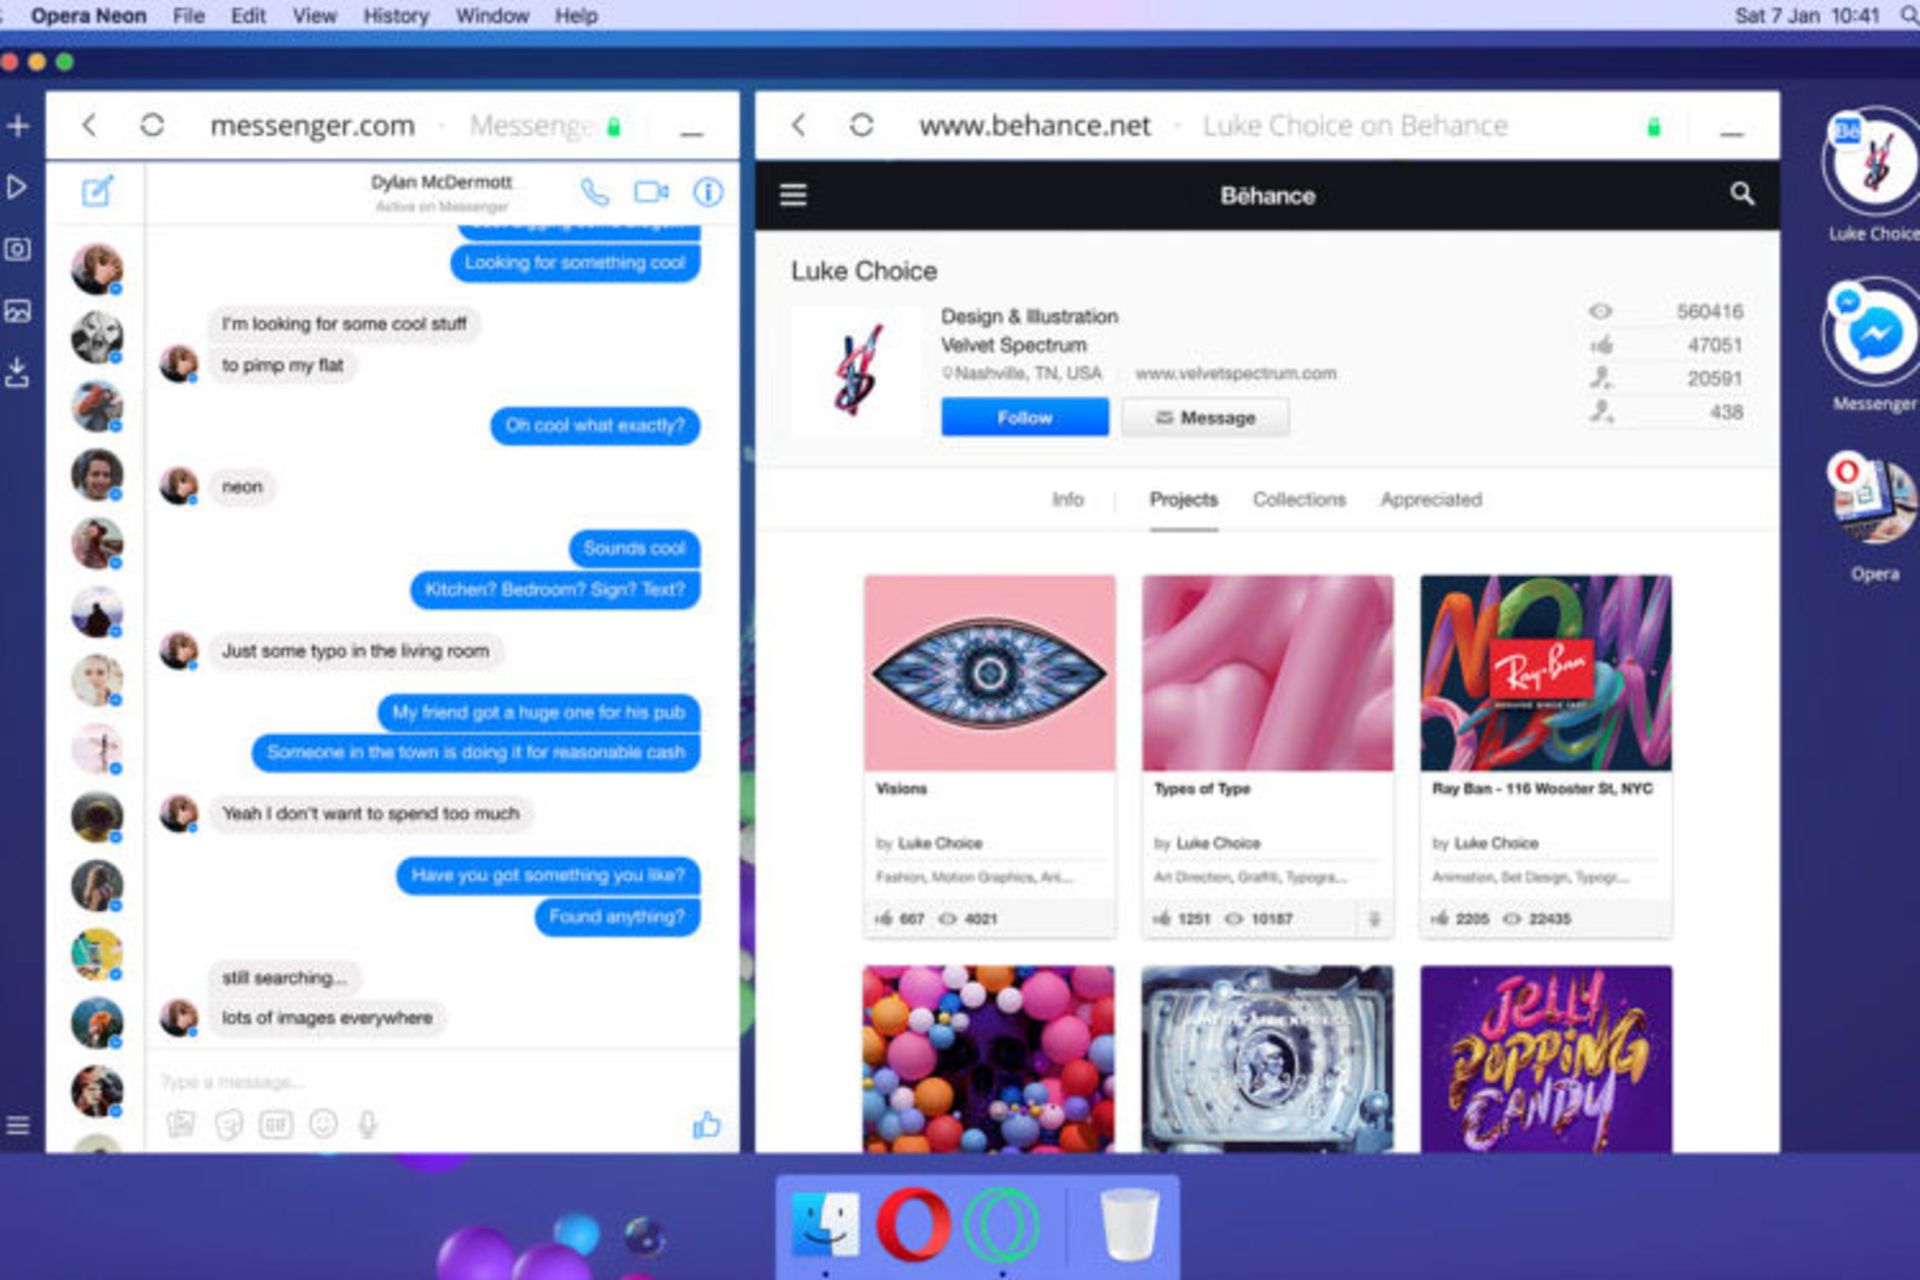1920x1280 pixels.
Task: Open the downloads icon in left sidebar
Action: pos(18,372)
